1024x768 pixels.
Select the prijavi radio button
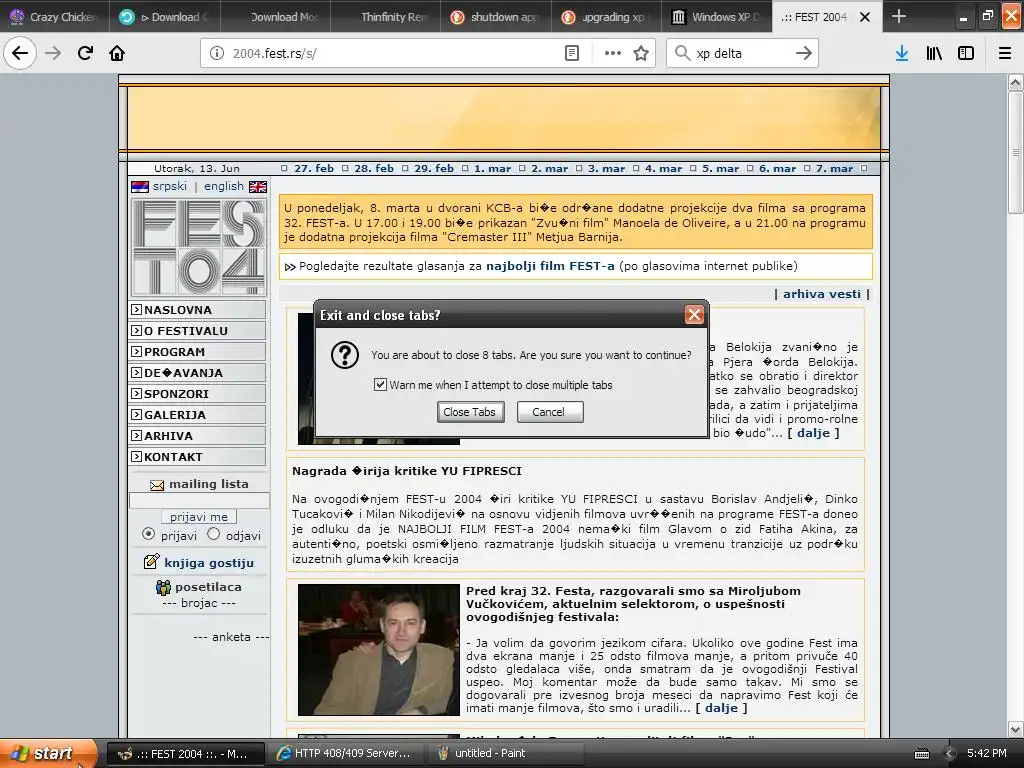(x=148, y=534)
